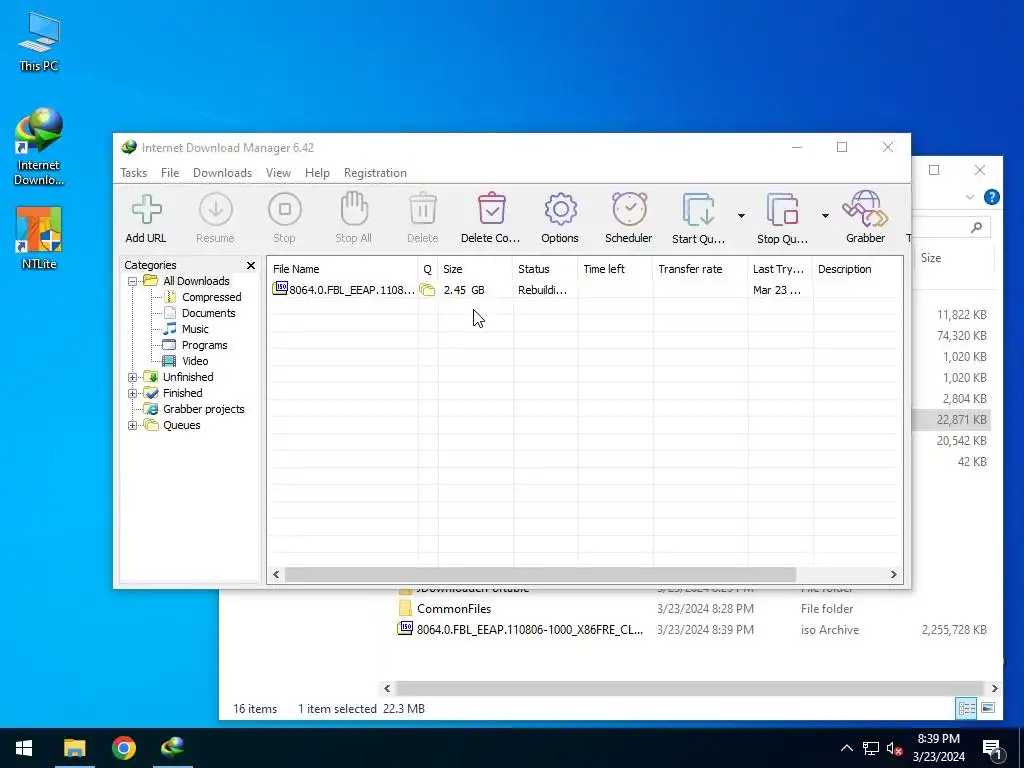This screenshot has height=768, width=1024.
Task: Click the Resume toolbar icon
Action: click(216, 210)
